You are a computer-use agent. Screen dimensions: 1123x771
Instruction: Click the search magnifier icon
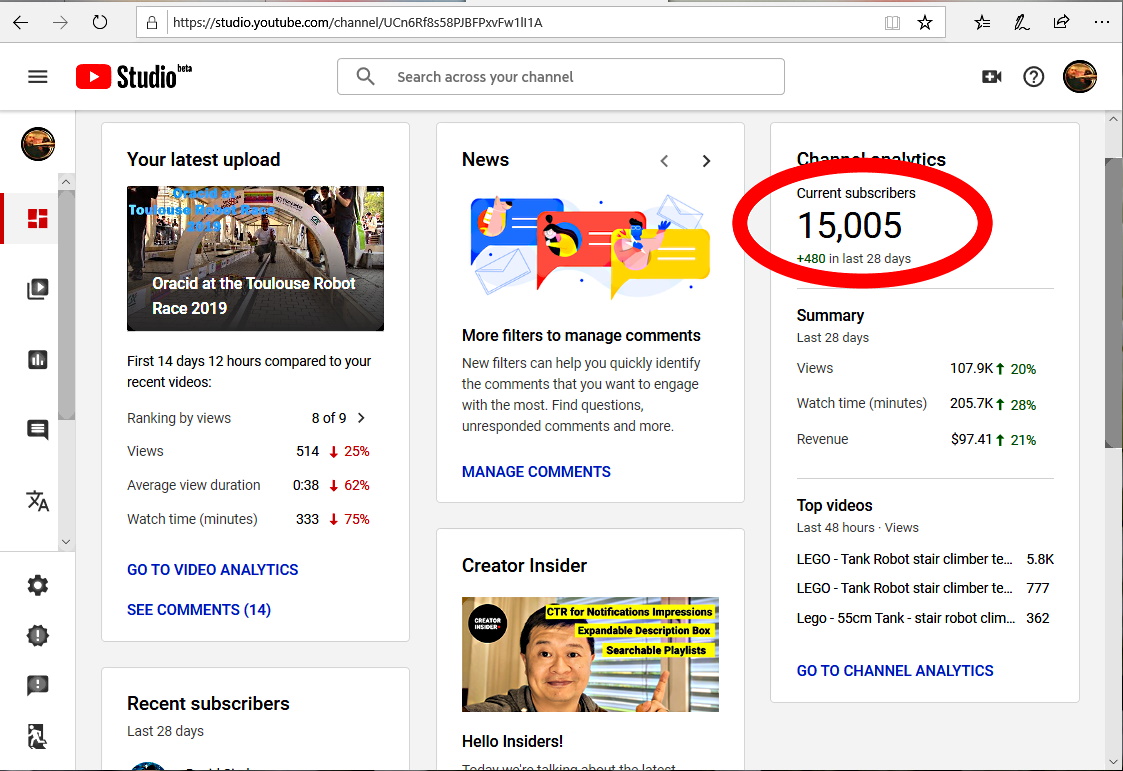[365, 77]
